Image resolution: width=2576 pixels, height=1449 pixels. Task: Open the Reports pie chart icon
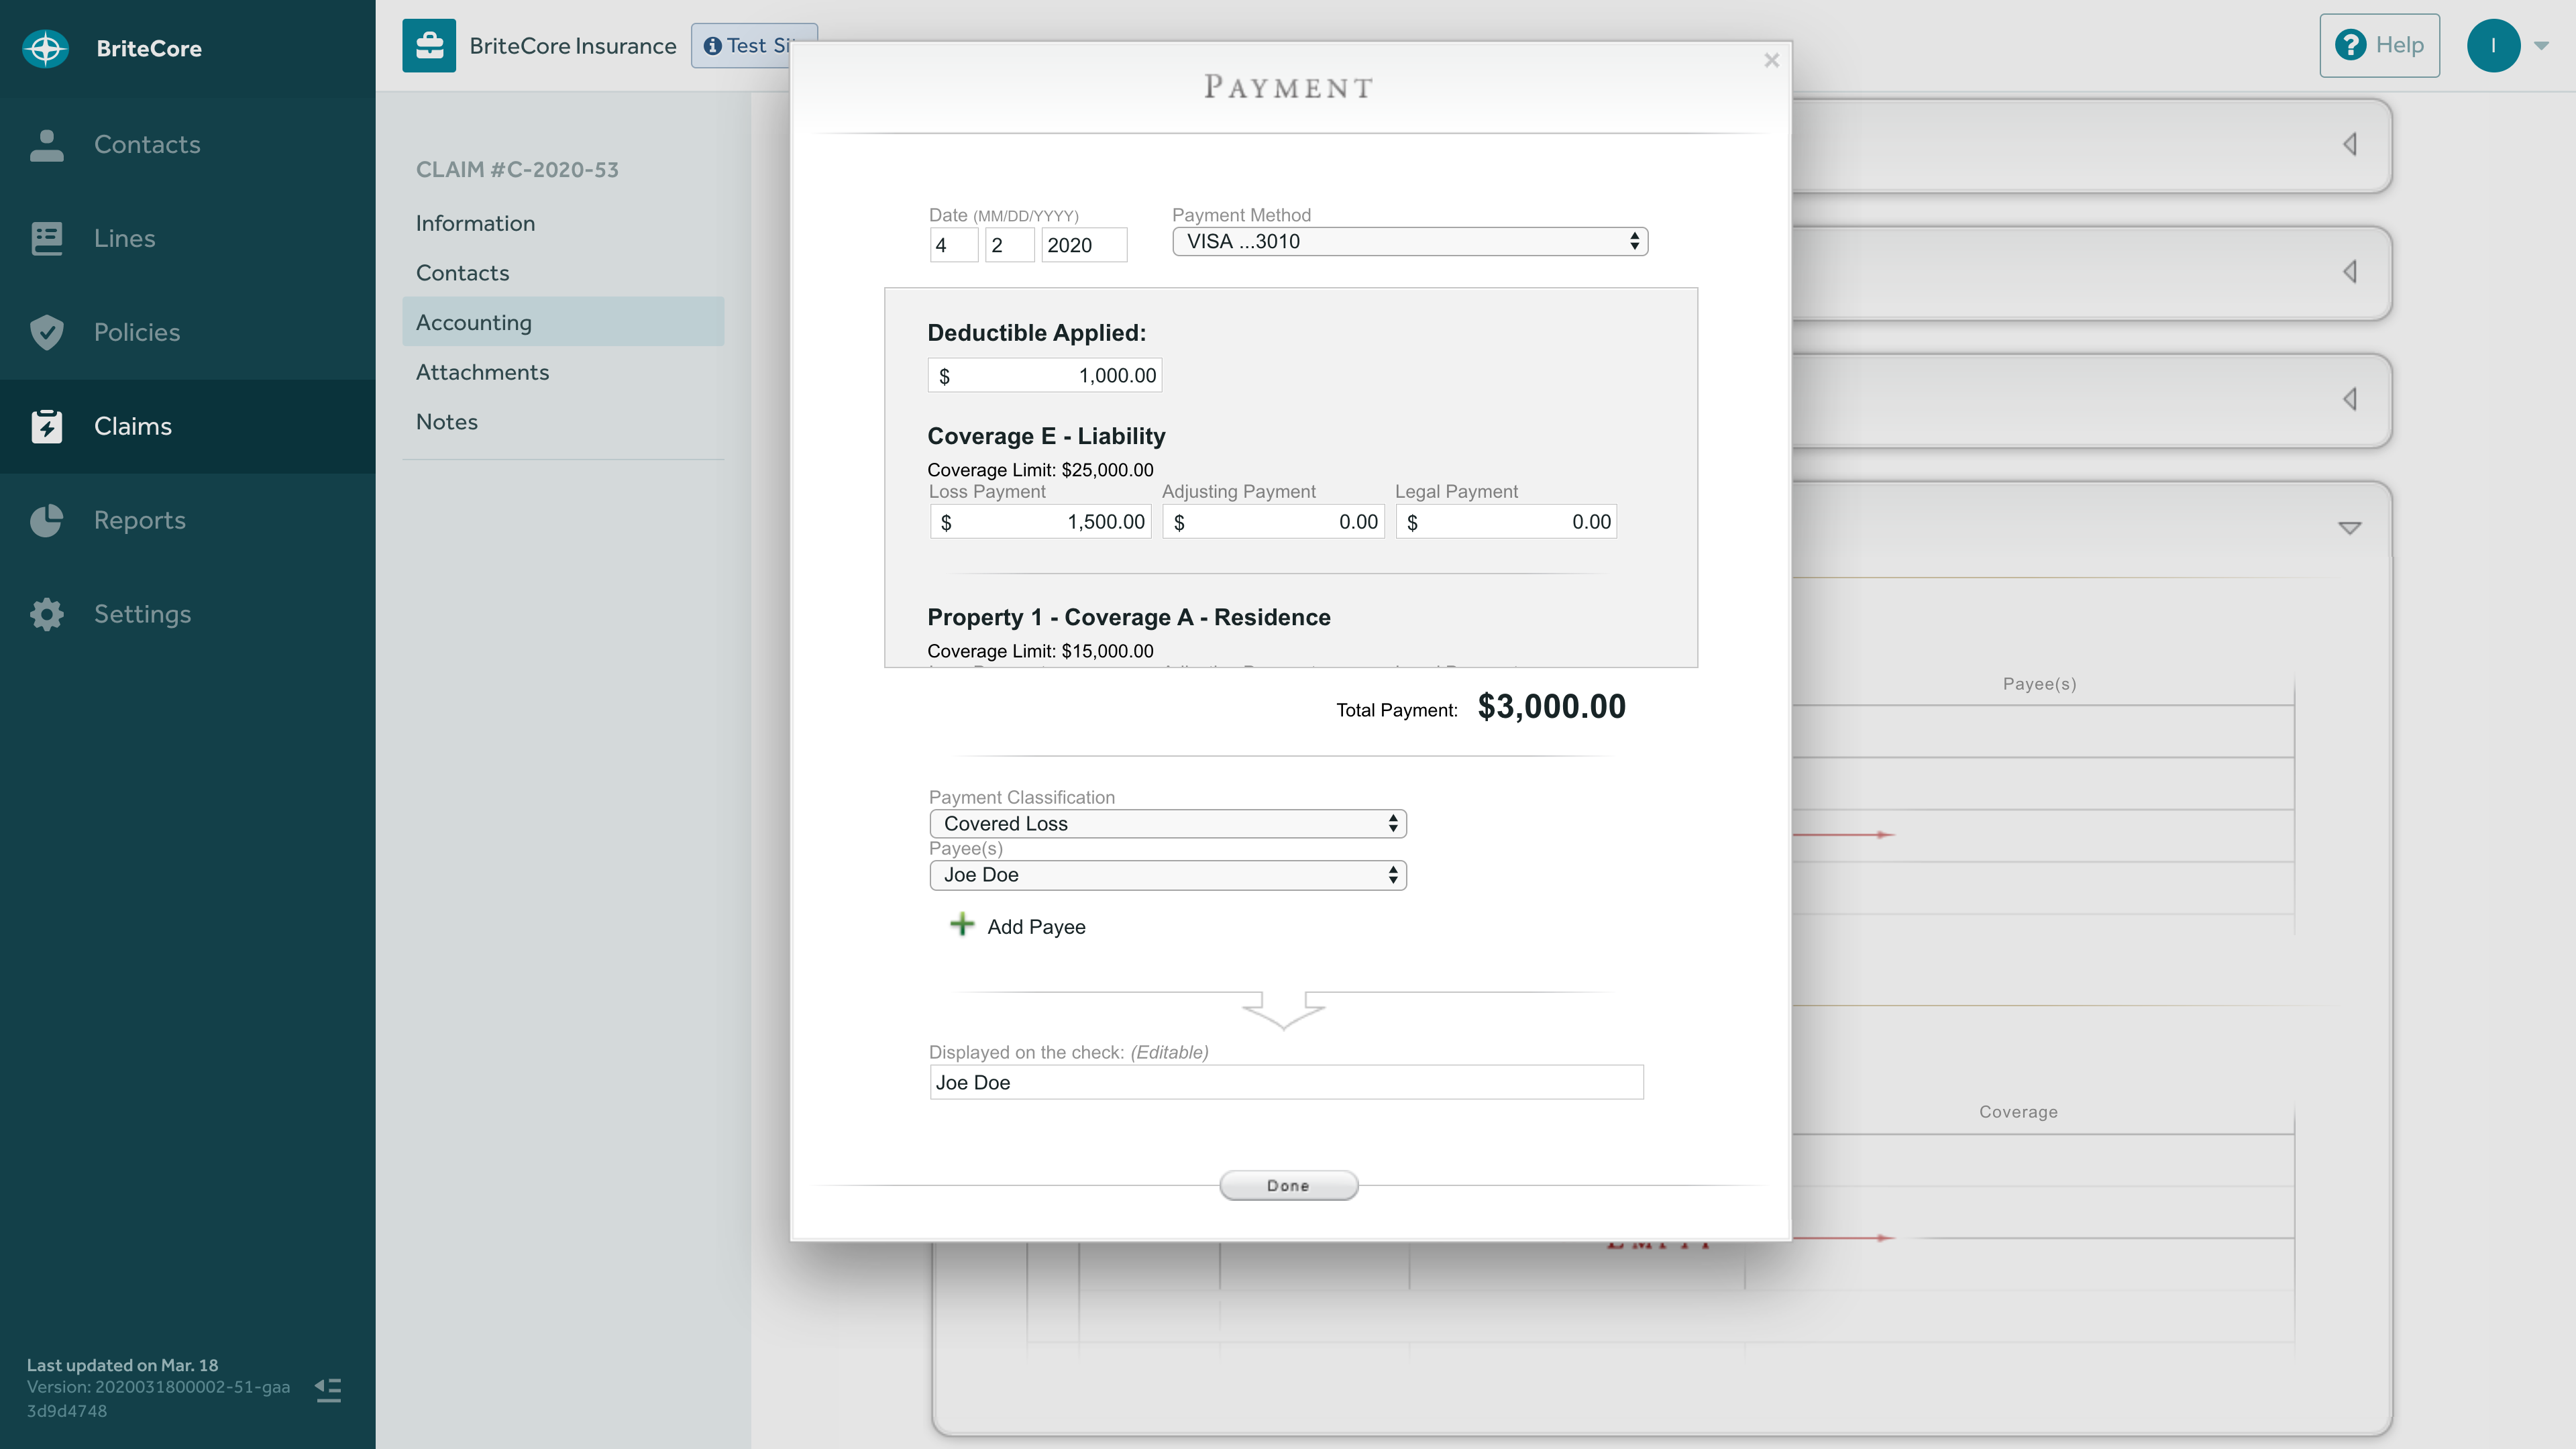[46, 520]
